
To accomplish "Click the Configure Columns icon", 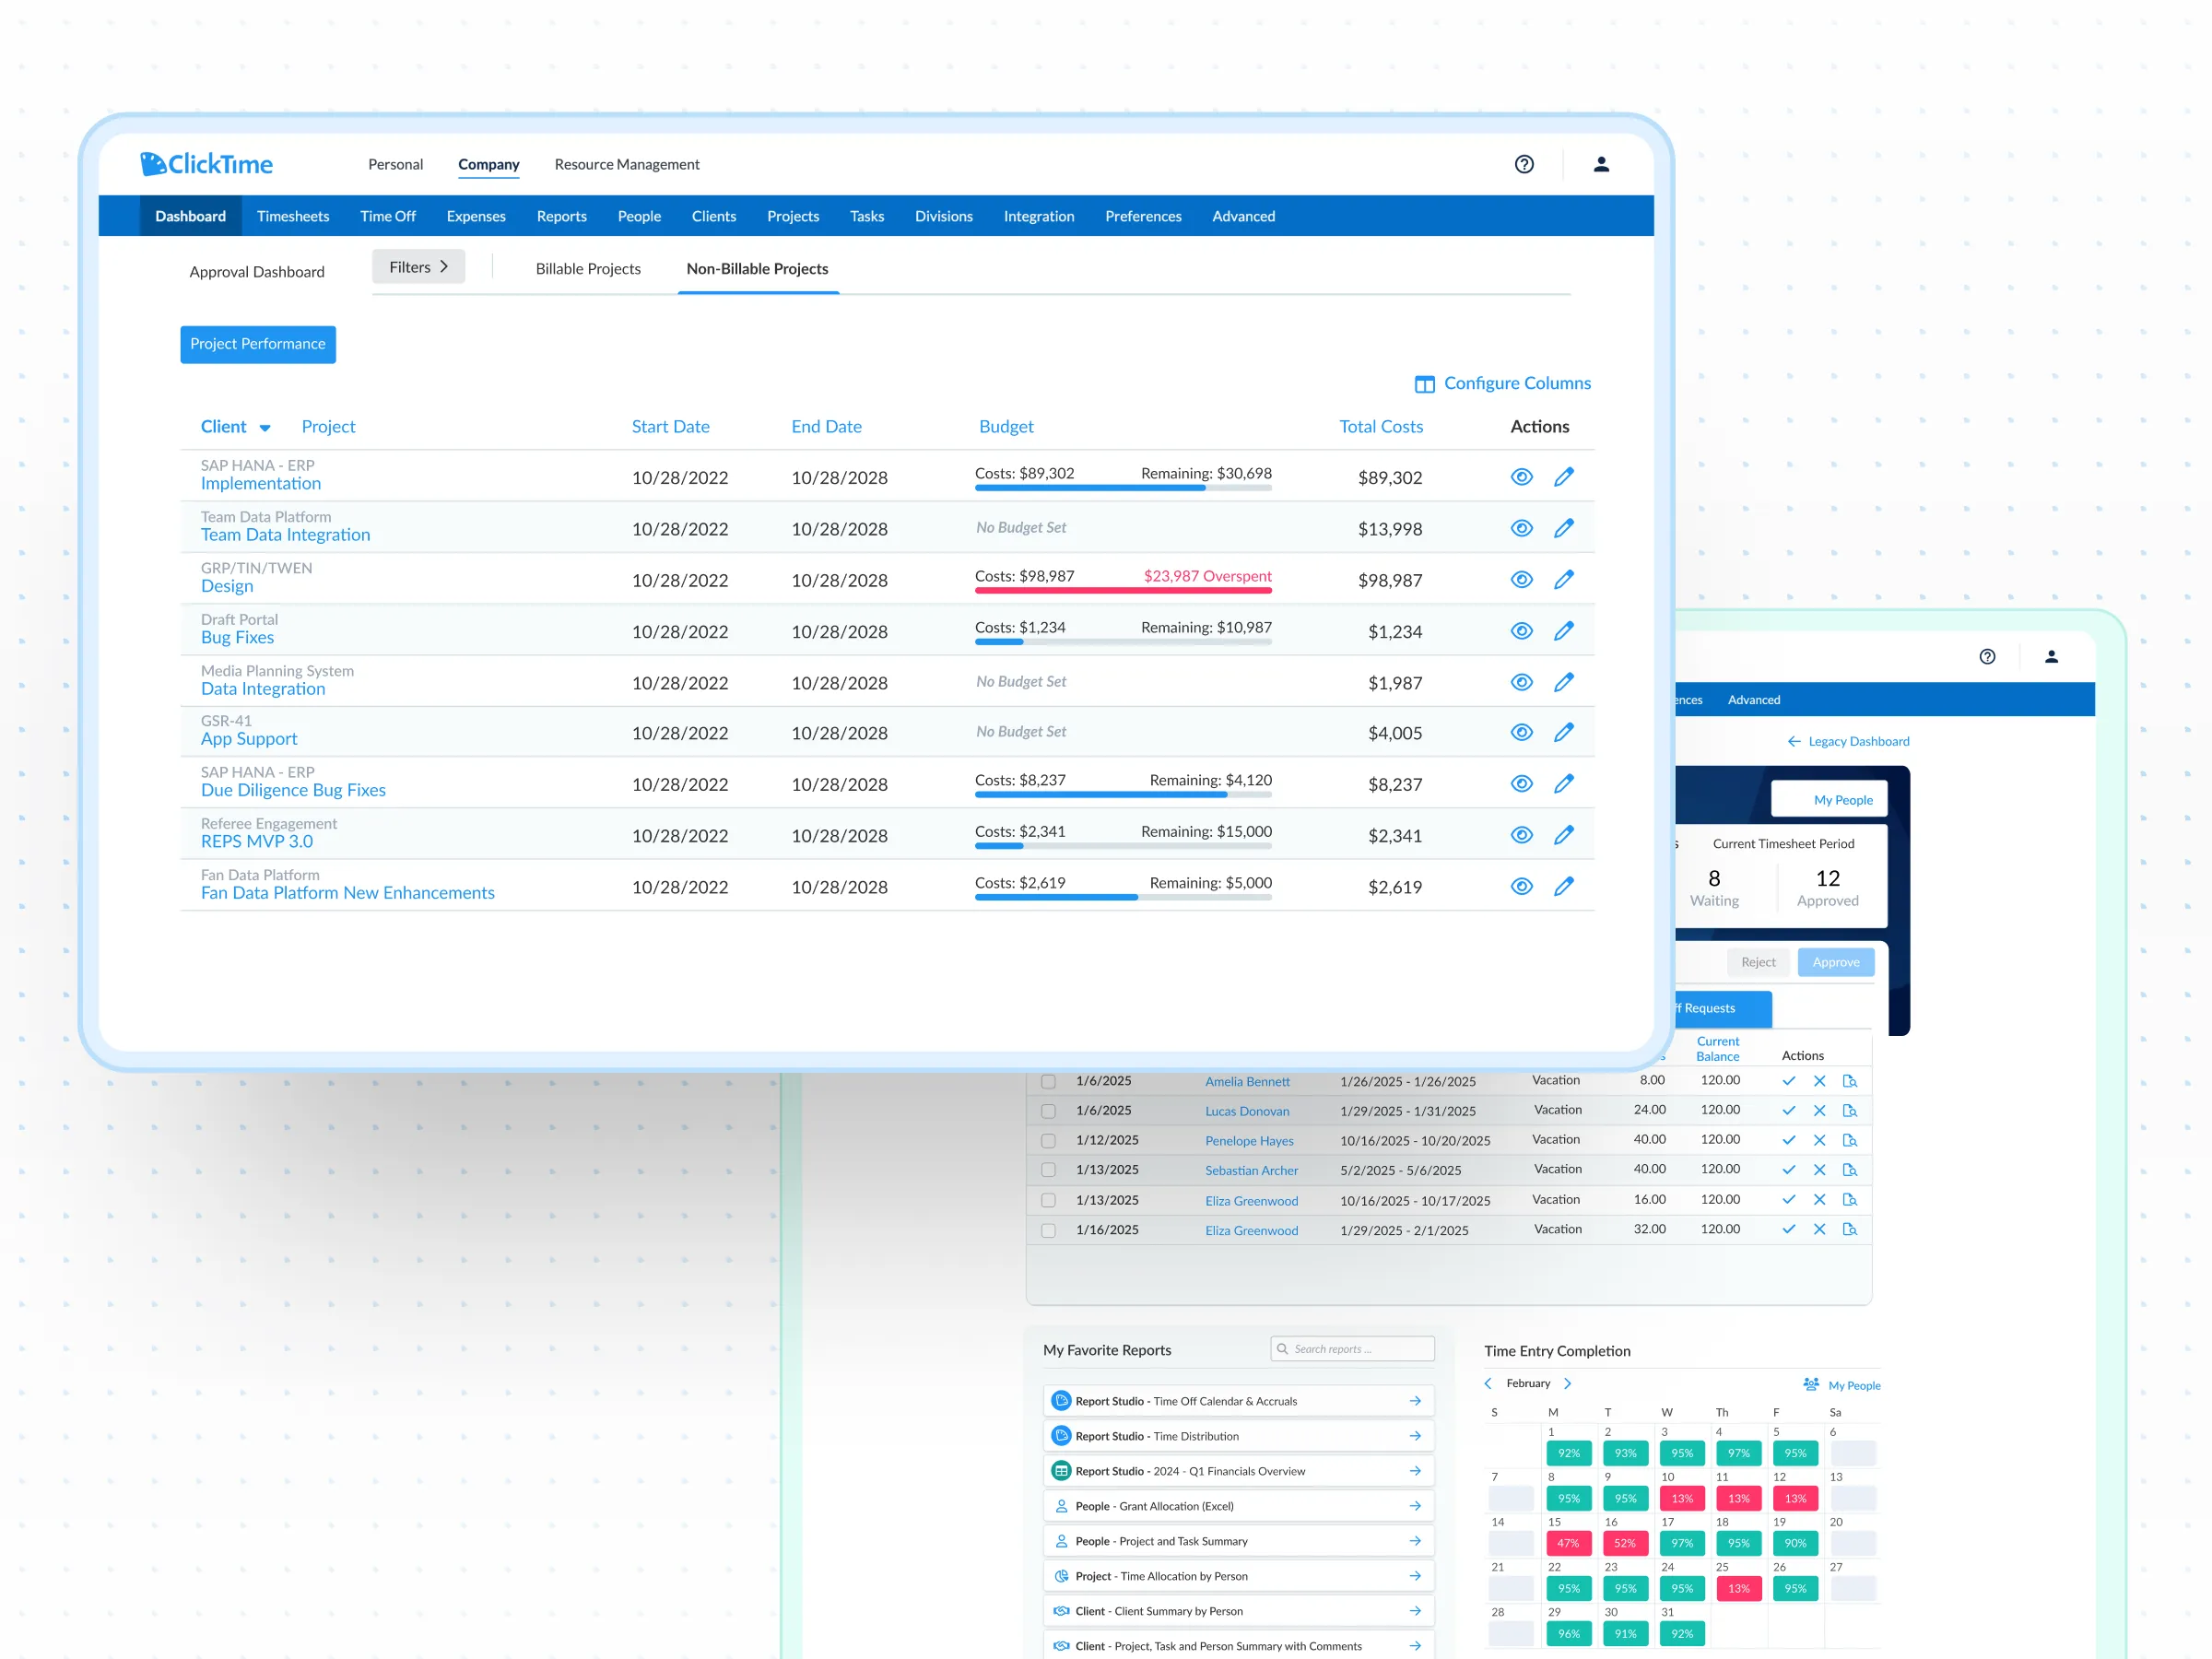I will tap(1424, 384).
